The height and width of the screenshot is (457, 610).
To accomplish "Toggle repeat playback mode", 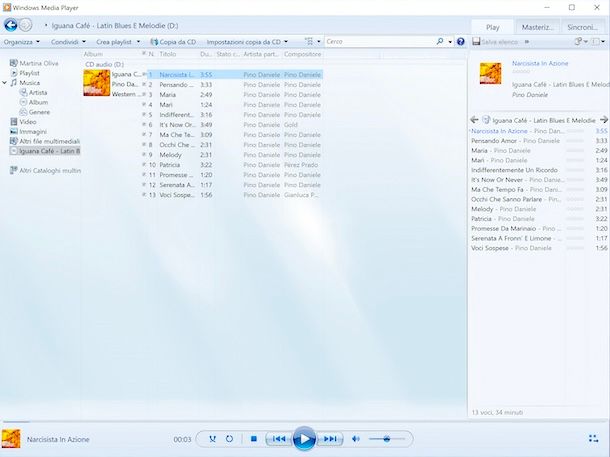I will [230, 439].
